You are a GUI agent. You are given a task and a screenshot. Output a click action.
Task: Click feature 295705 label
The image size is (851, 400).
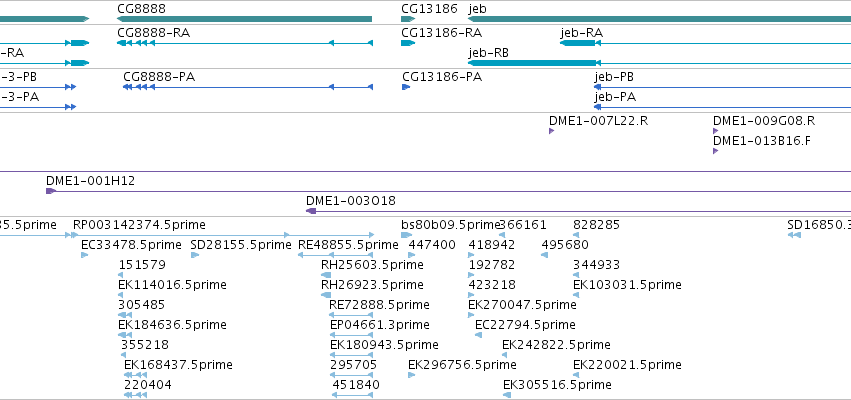[x=353, y=365]
